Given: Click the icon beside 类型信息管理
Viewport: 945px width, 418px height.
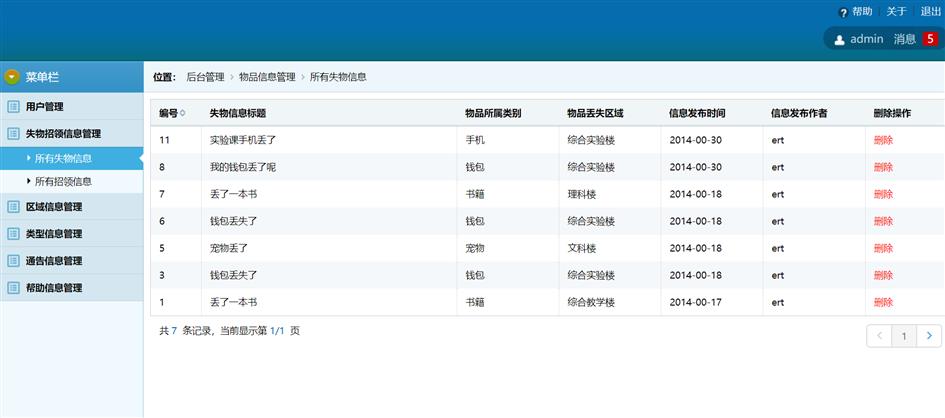Looking at the screenshot, I should (13, 234).
